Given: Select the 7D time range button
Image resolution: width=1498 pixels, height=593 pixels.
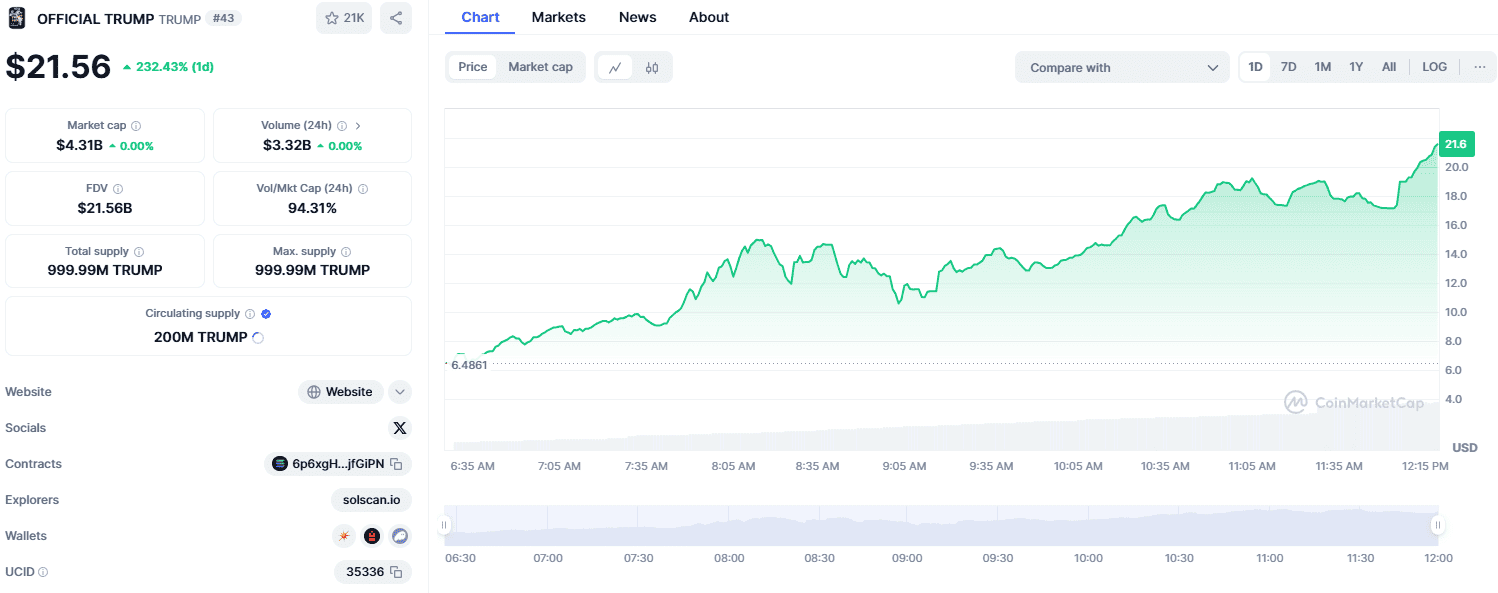Looking at the screenshot, I should coord(1289,67).
